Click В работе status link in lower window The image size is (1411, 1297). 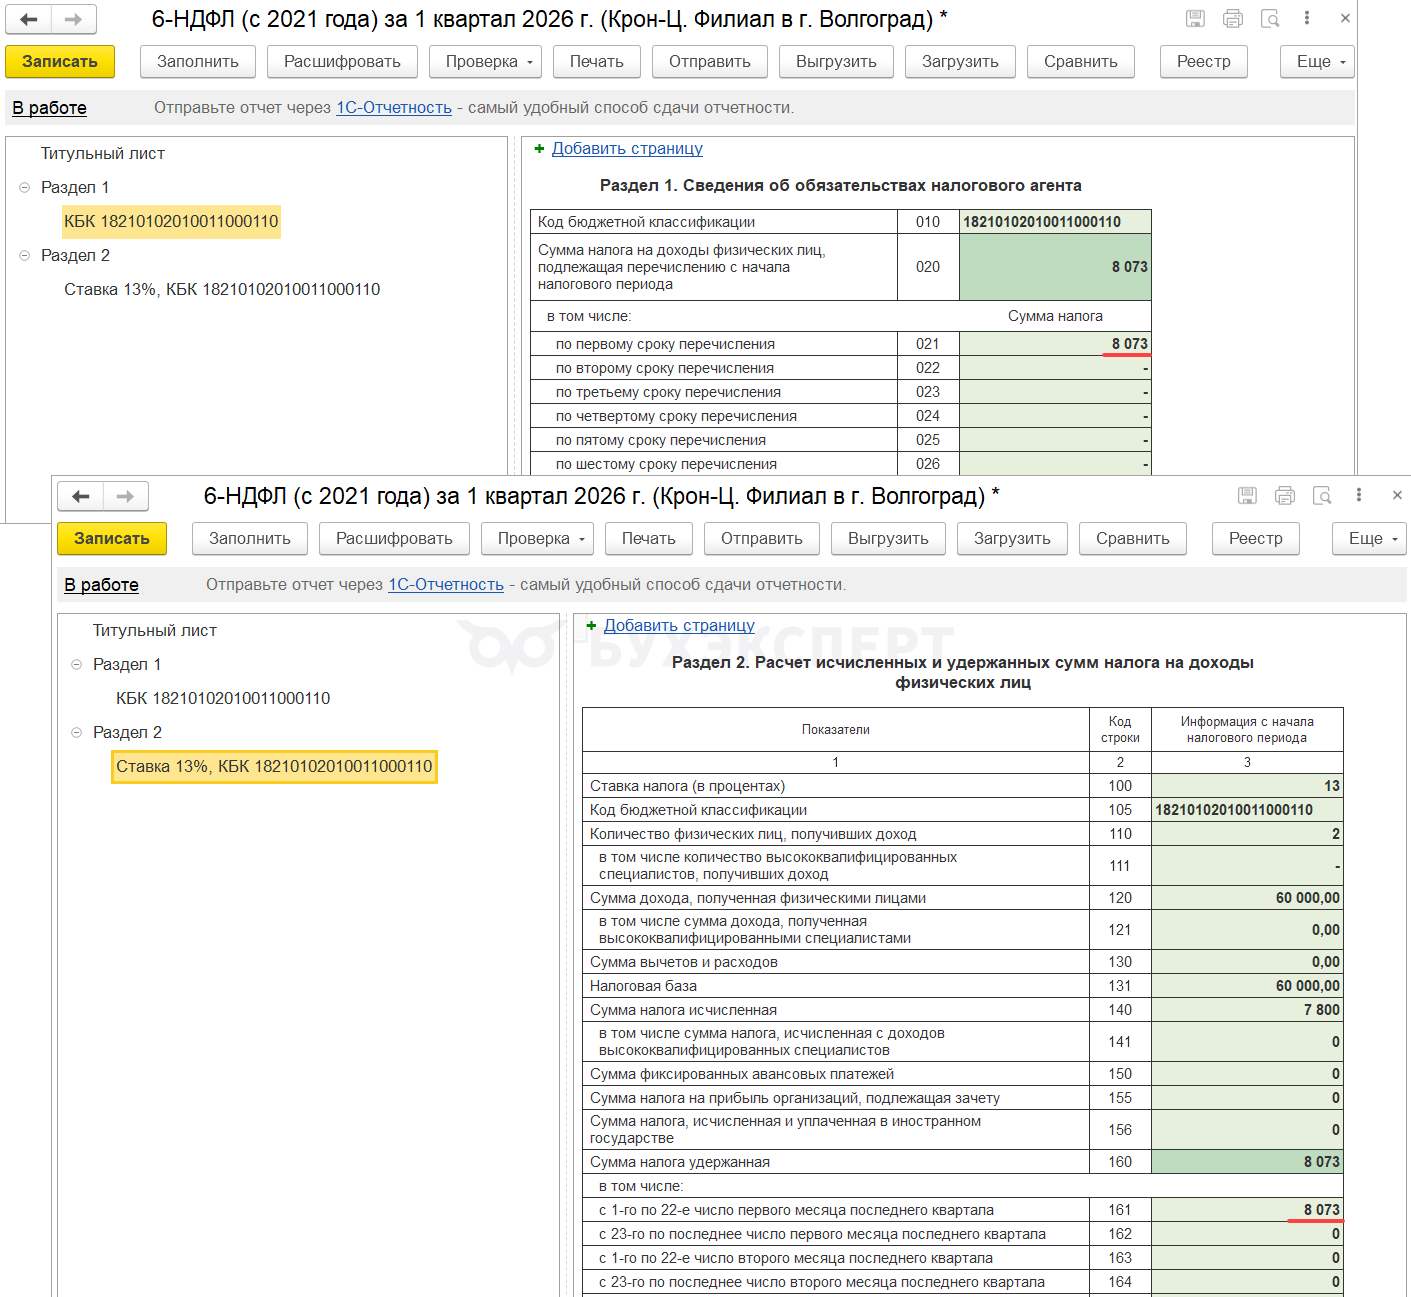pyautogui.click(x=101, y=585)
